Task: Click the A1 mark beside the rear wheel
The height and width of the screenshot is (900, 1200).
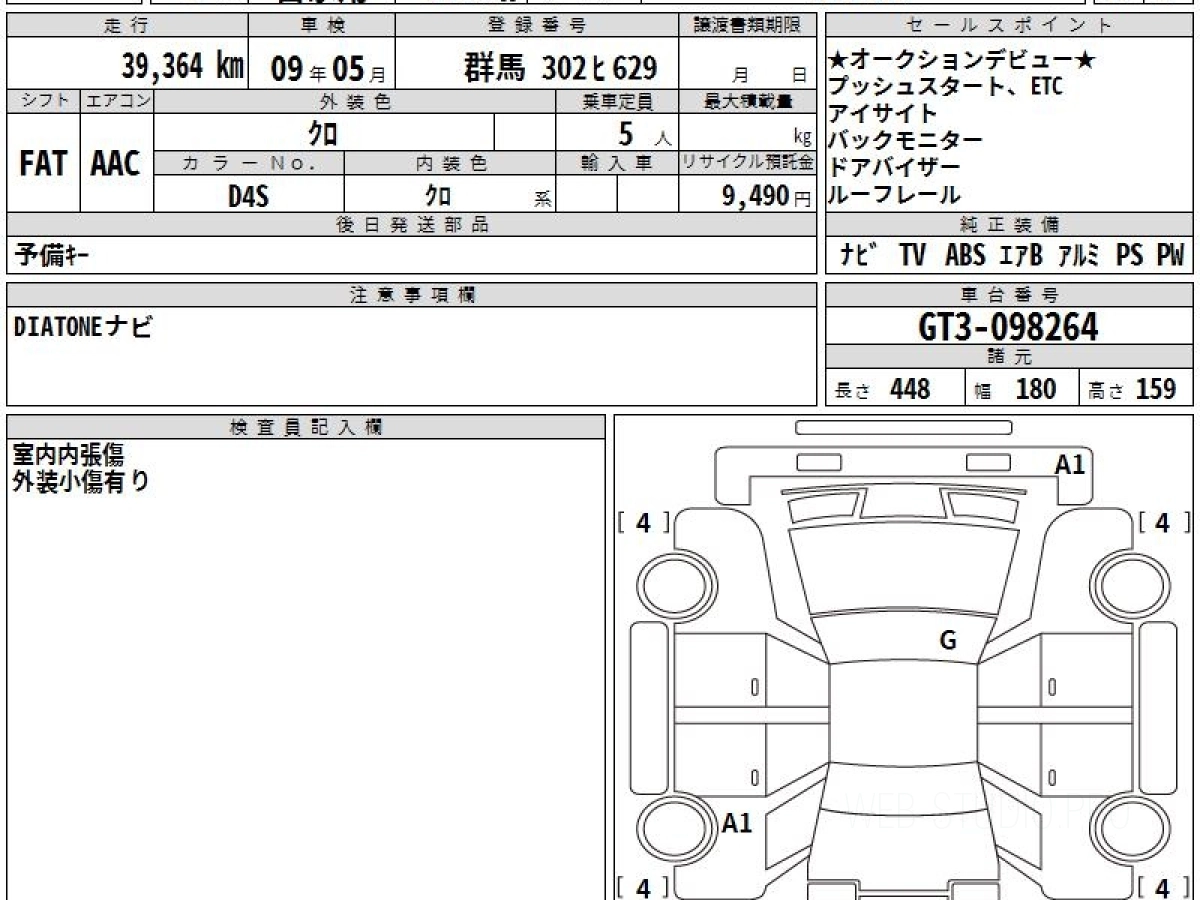Action: pyautogui.click(x=737, y=823)
